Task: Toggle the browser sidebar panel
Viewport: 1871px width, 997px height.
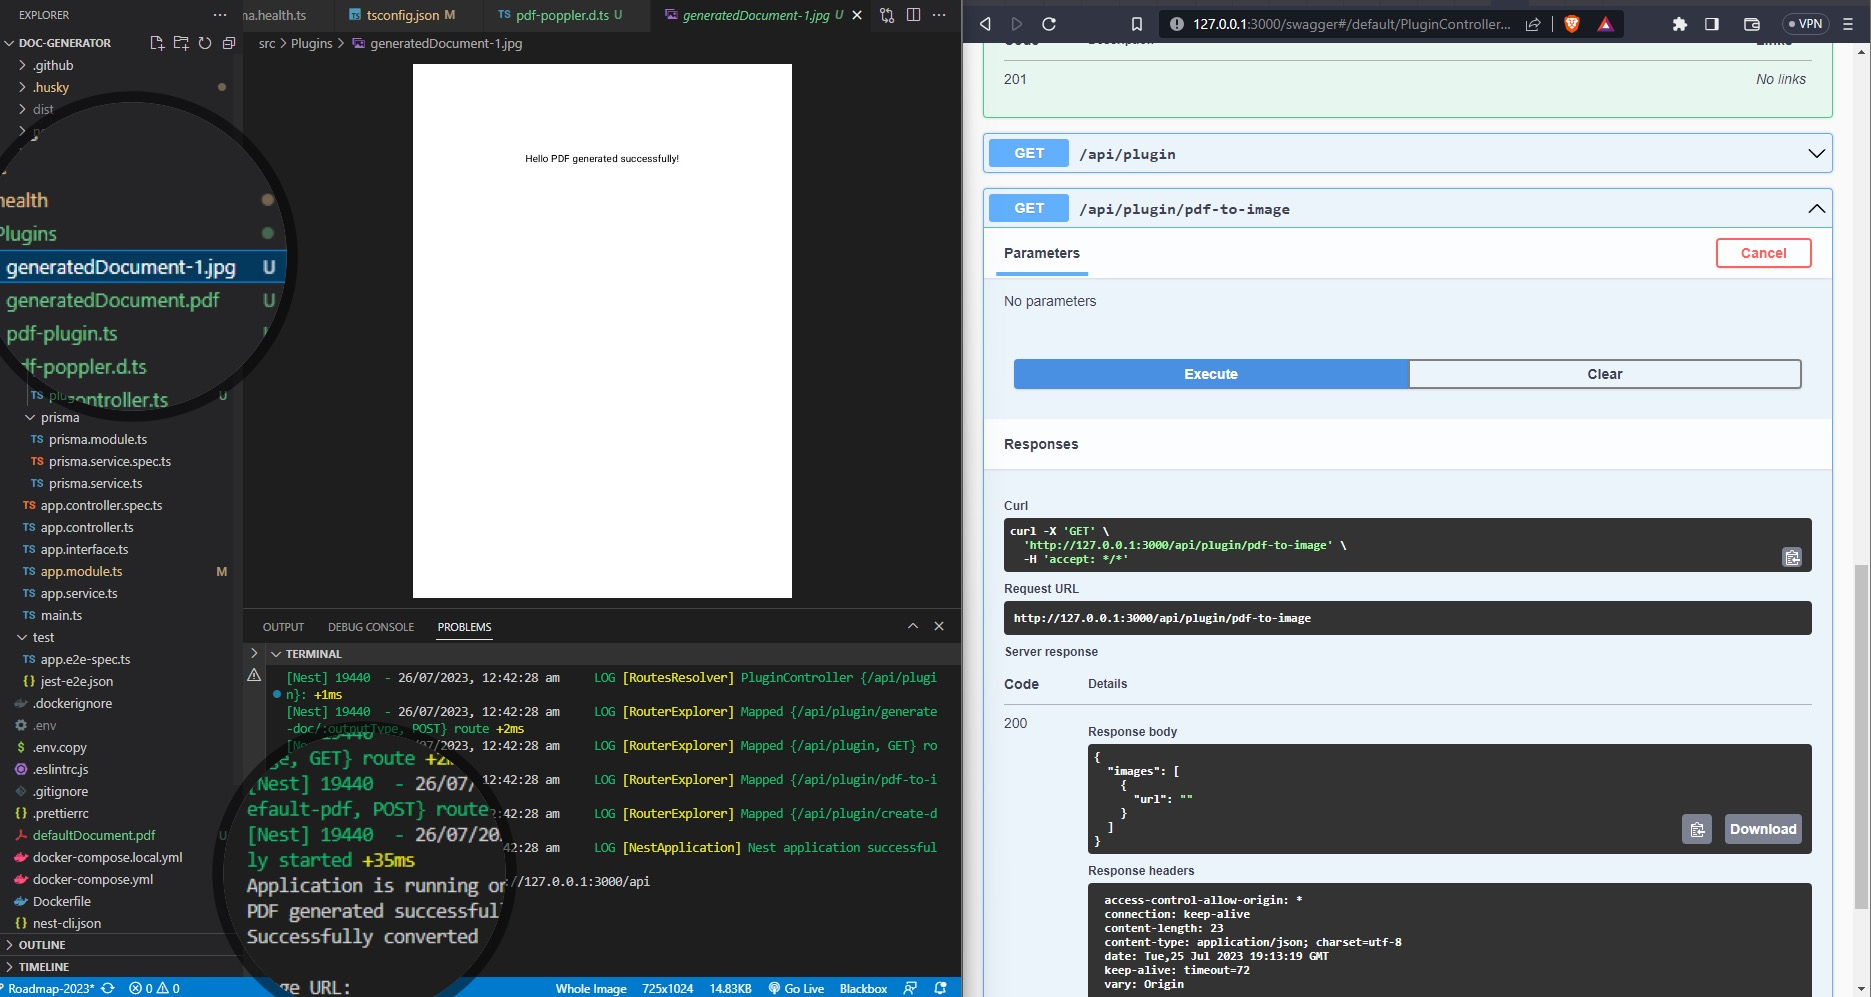Action: coord(1712,24)
